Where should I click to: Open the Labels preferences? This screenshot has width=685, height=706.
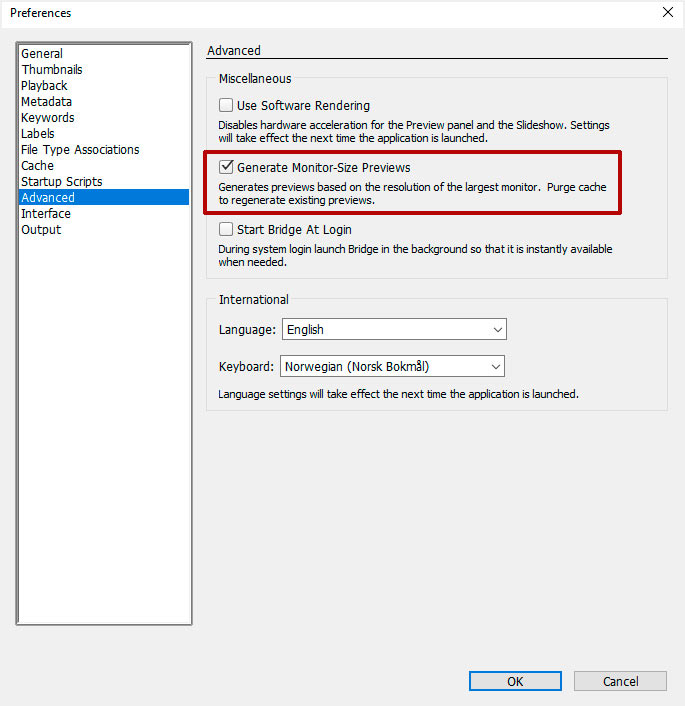38,134
